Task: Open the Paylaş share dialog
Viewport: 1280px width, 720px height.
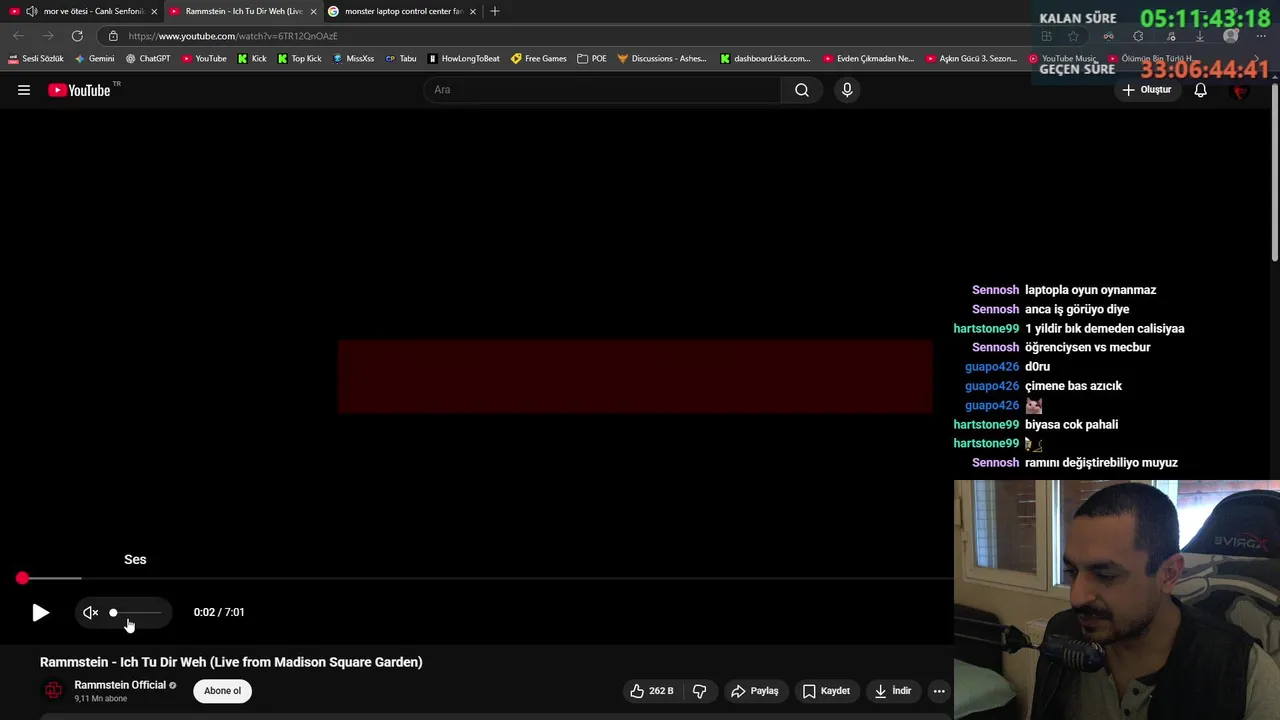Action: point(755,691)
